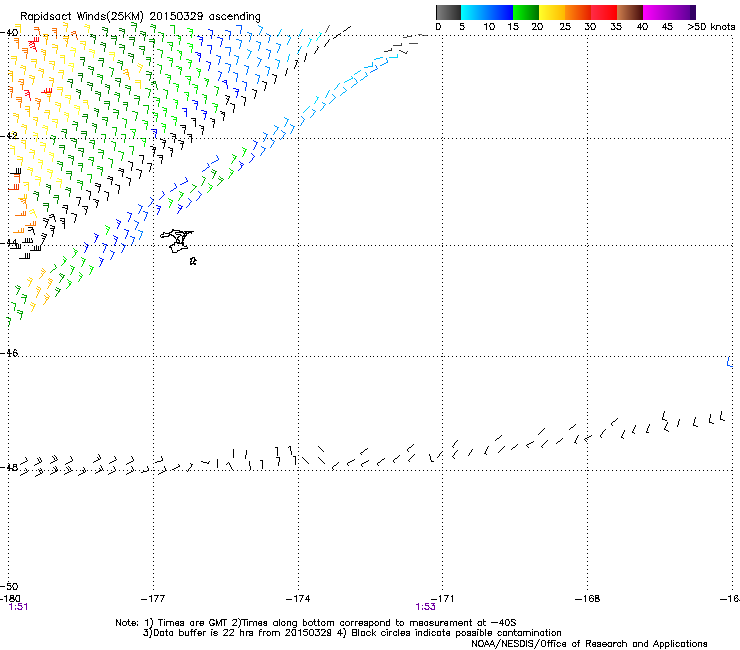This screenshot has height=650, width=740.
Task: Click the orange 25-30 knots color swatch
Action: [x=578, y=12]
